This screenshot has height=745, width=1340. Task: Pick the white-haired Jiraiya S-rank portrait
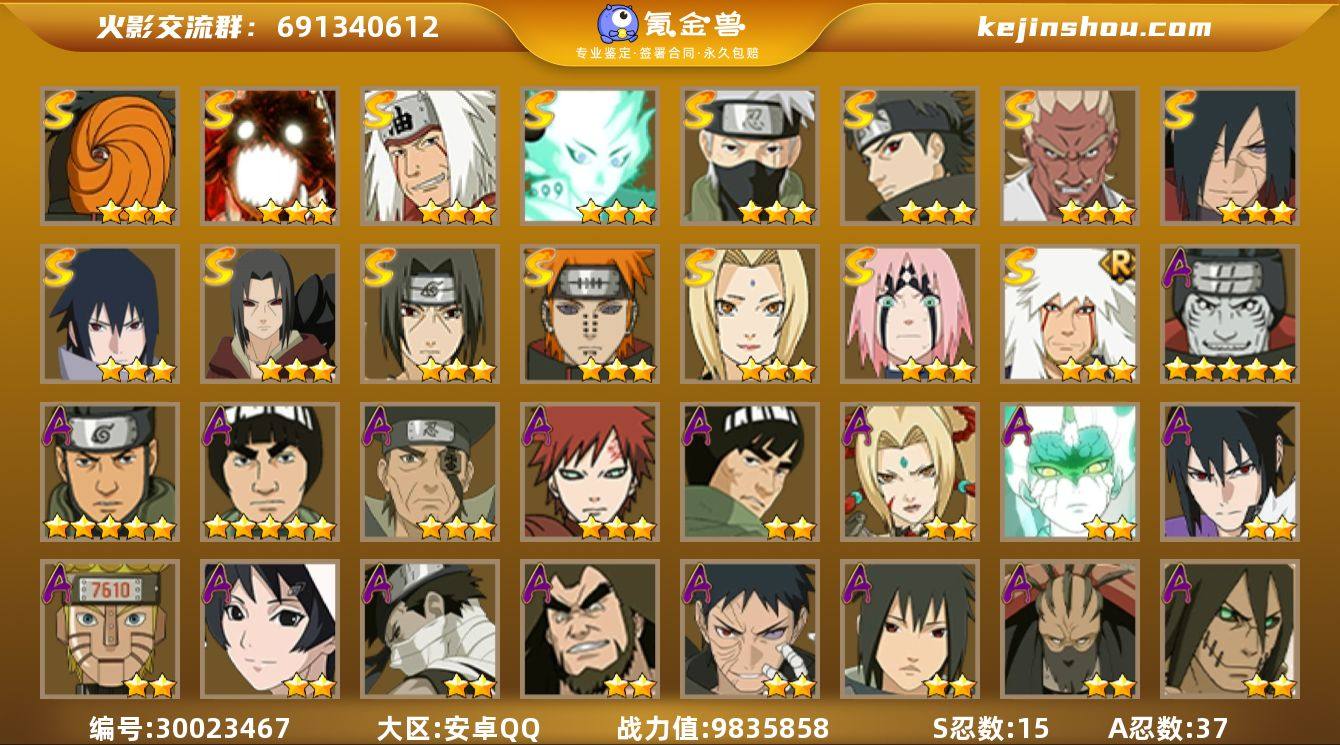coord(430,156)
